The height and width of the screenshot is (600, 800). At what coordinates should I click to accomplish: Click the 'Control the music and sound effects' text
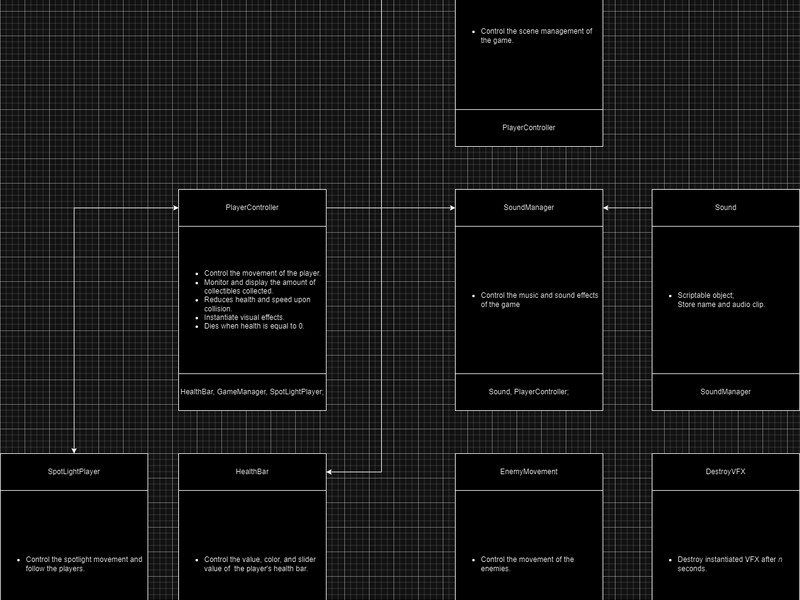539,300
